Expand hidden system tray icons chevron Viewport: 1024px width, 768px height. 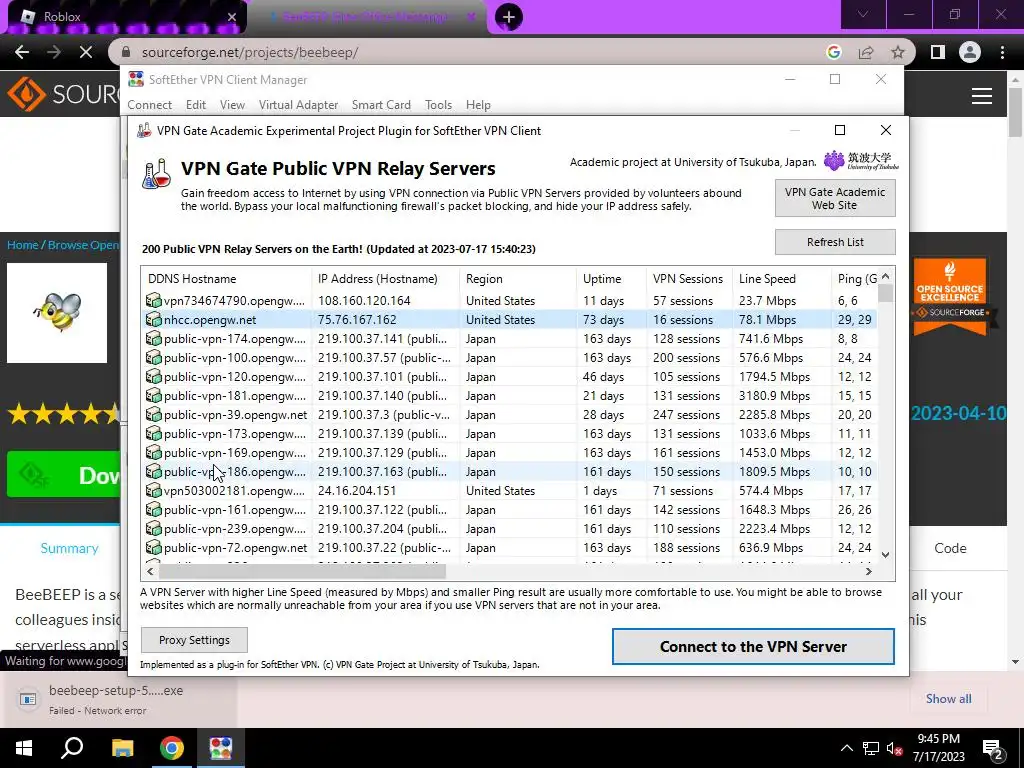[x=846, y=748]
